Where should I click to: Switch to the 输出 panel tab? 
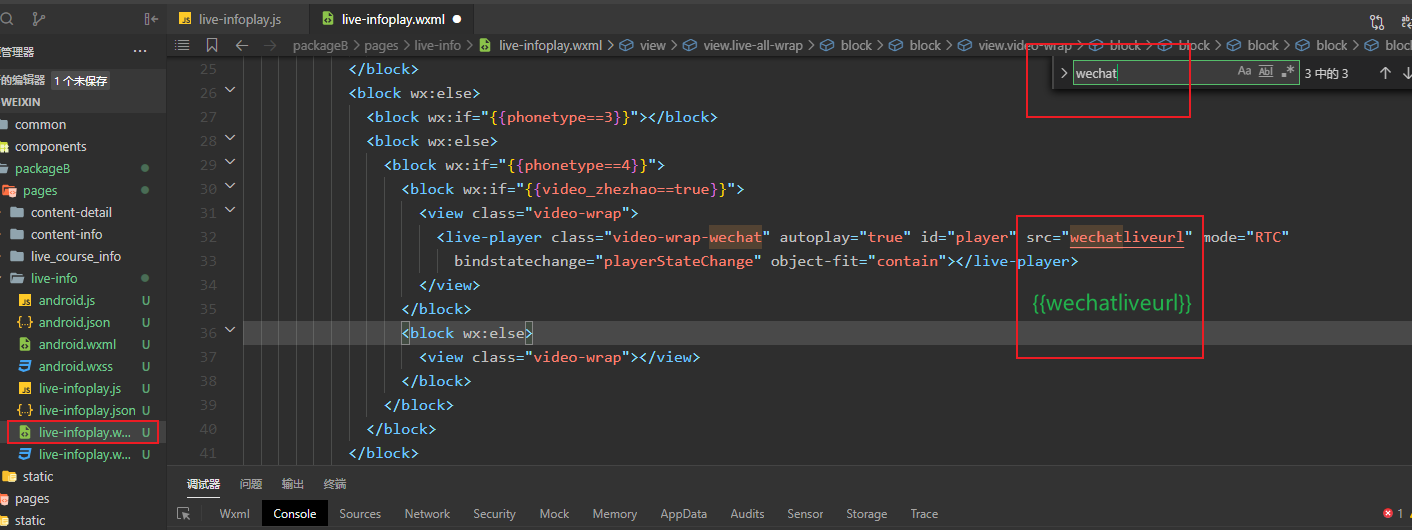tap(293, 484)
